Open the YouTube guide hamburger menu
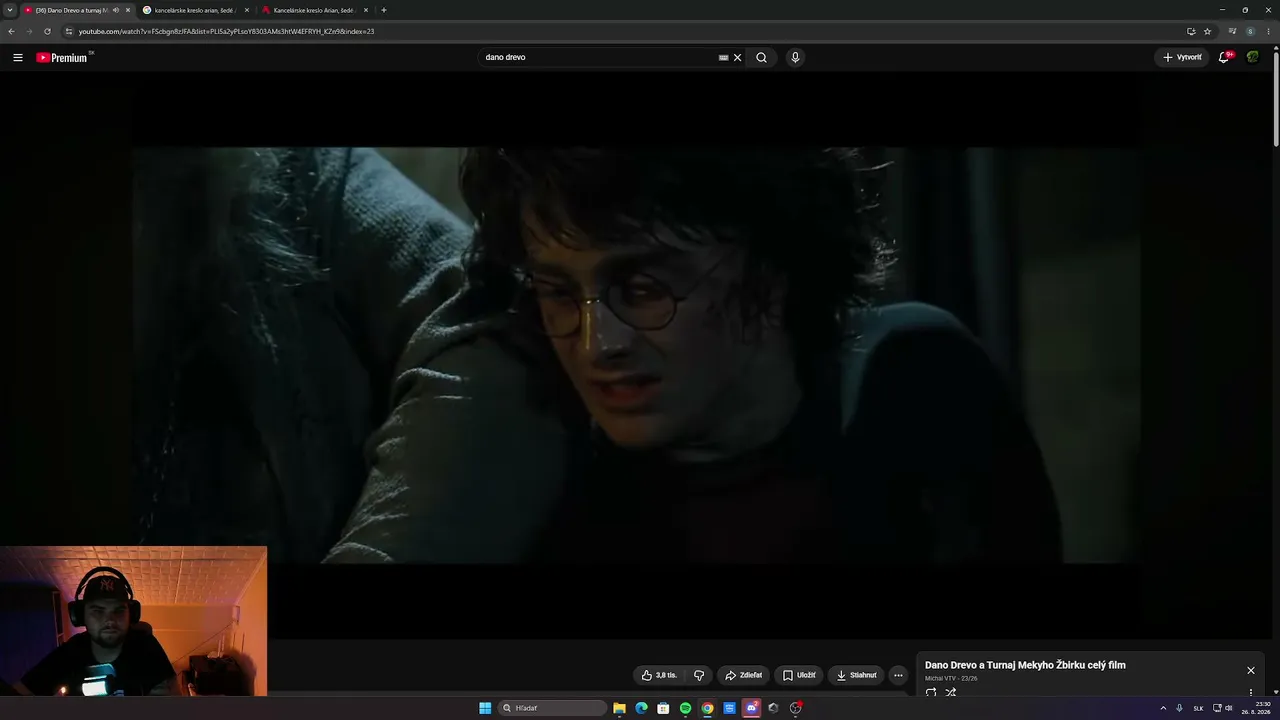The width and height of the screenshot is (1280, 720). pos(17,57)
